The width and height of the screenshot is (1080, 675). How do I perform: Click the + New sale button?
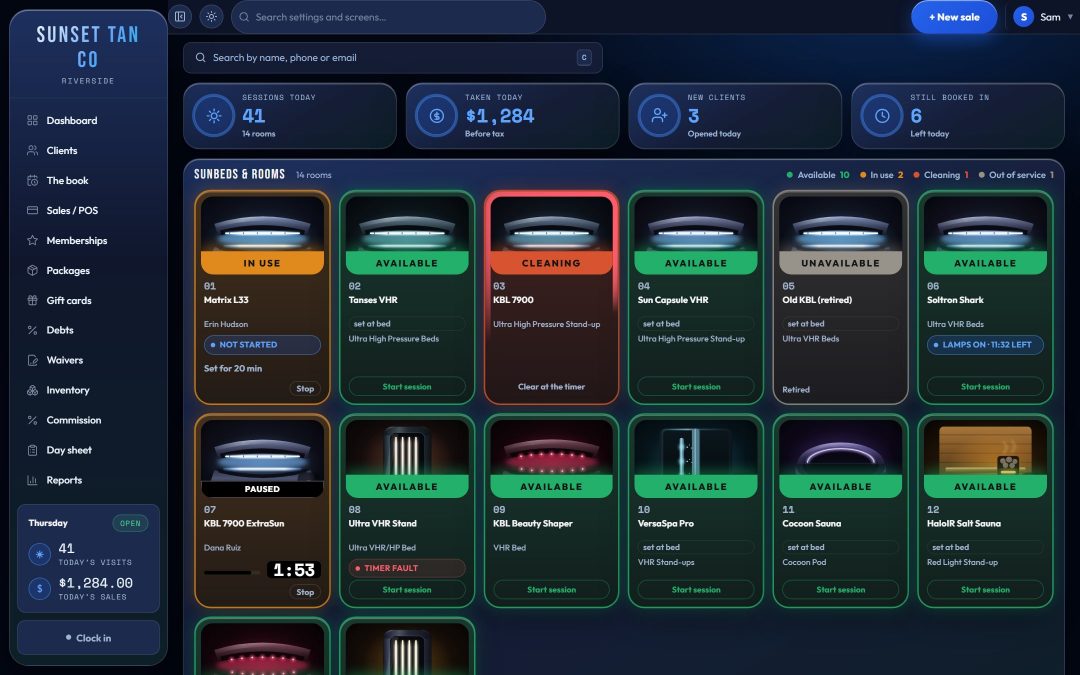(954, 17)
